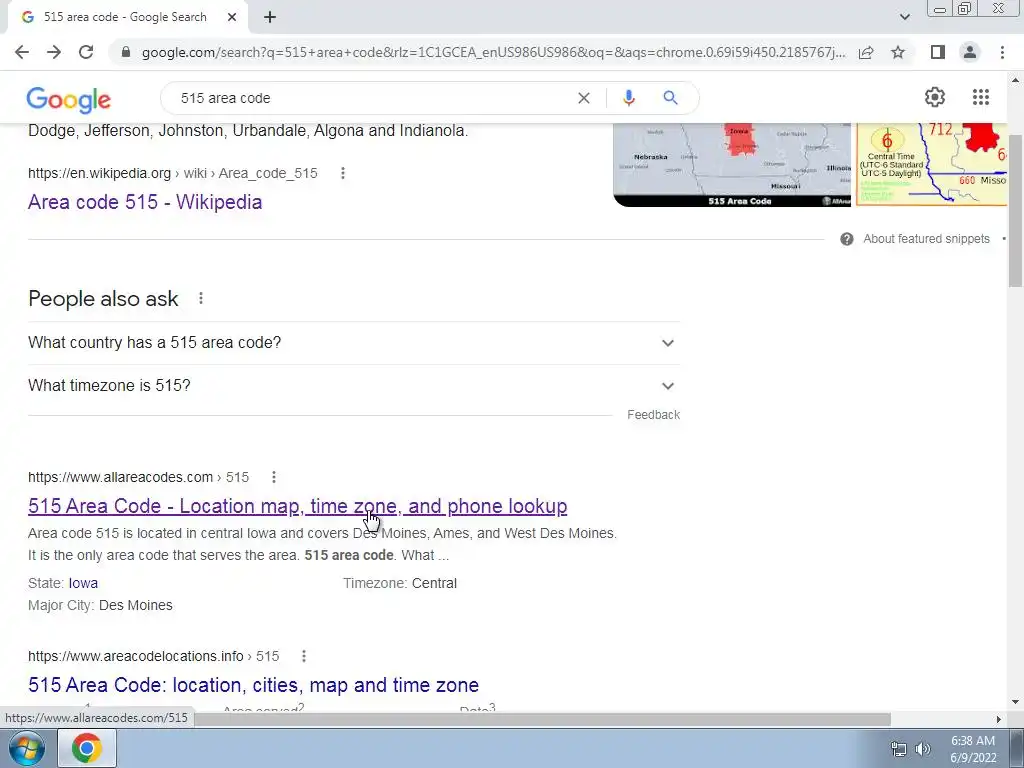The image size is (1024, 768).
Task: Expand 'What country has a 515 area code?'
Action: [x=354, y=343]
